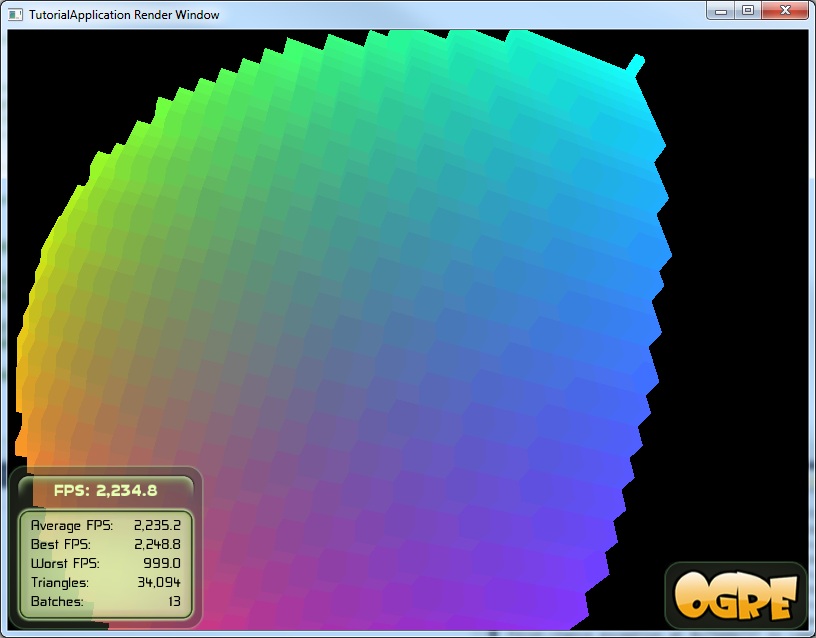Maximize the TutorialApplication Render Window
816x638 pixels.
click(x=747, y=10)
